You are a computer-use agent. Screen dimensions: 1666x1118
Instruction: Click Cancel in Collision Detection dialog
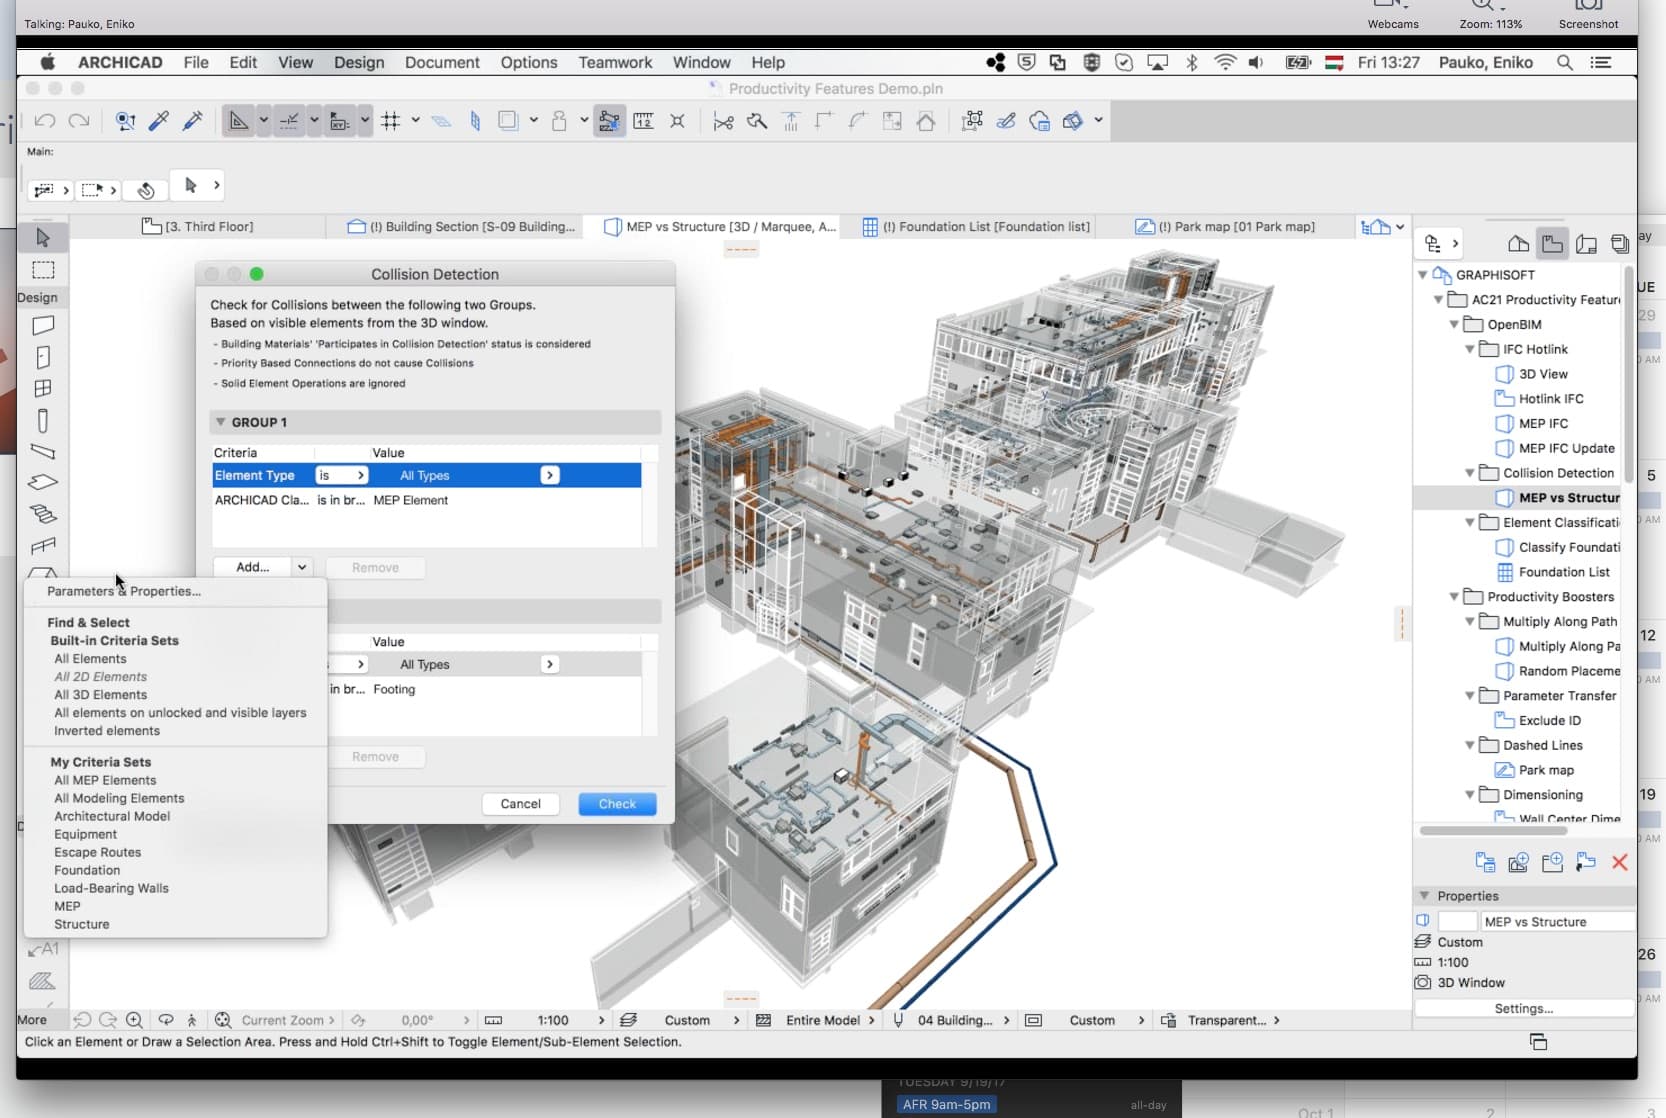(520, 804)
